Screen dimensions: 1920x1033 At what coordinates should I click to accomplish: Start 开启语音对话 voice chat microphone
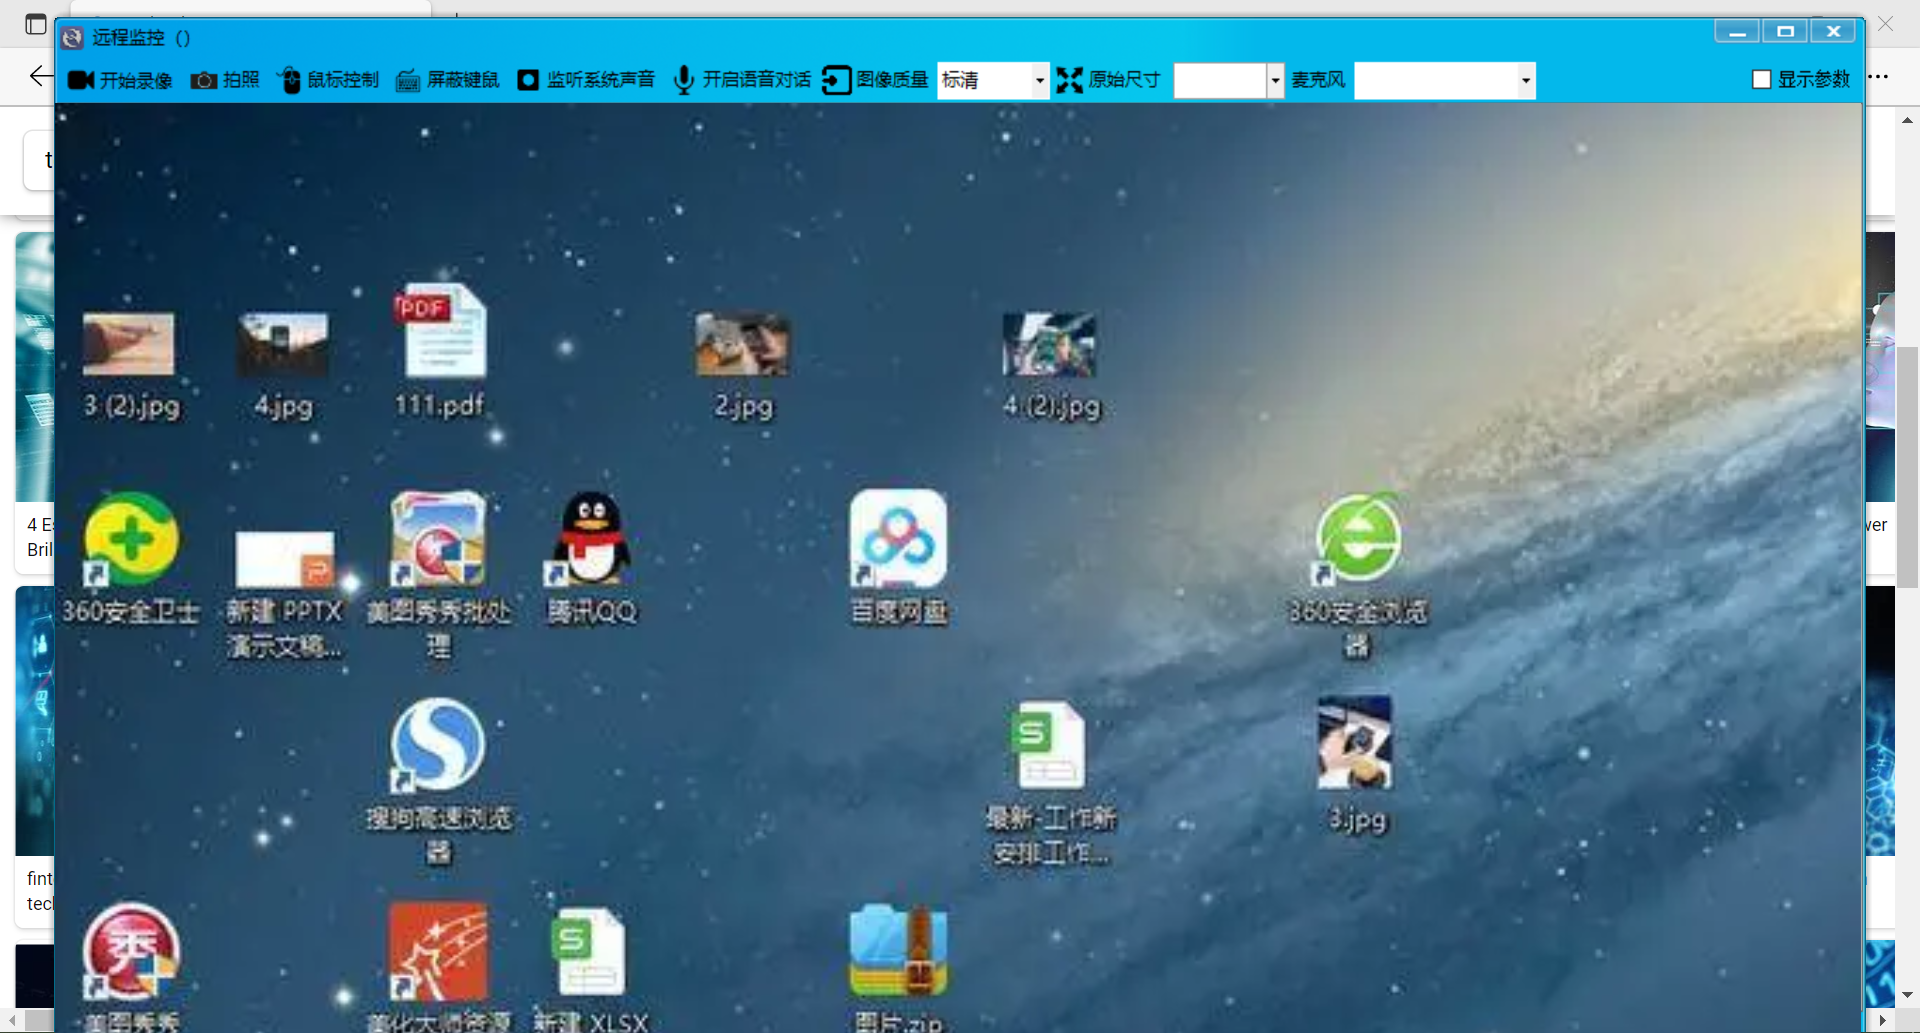684,80
